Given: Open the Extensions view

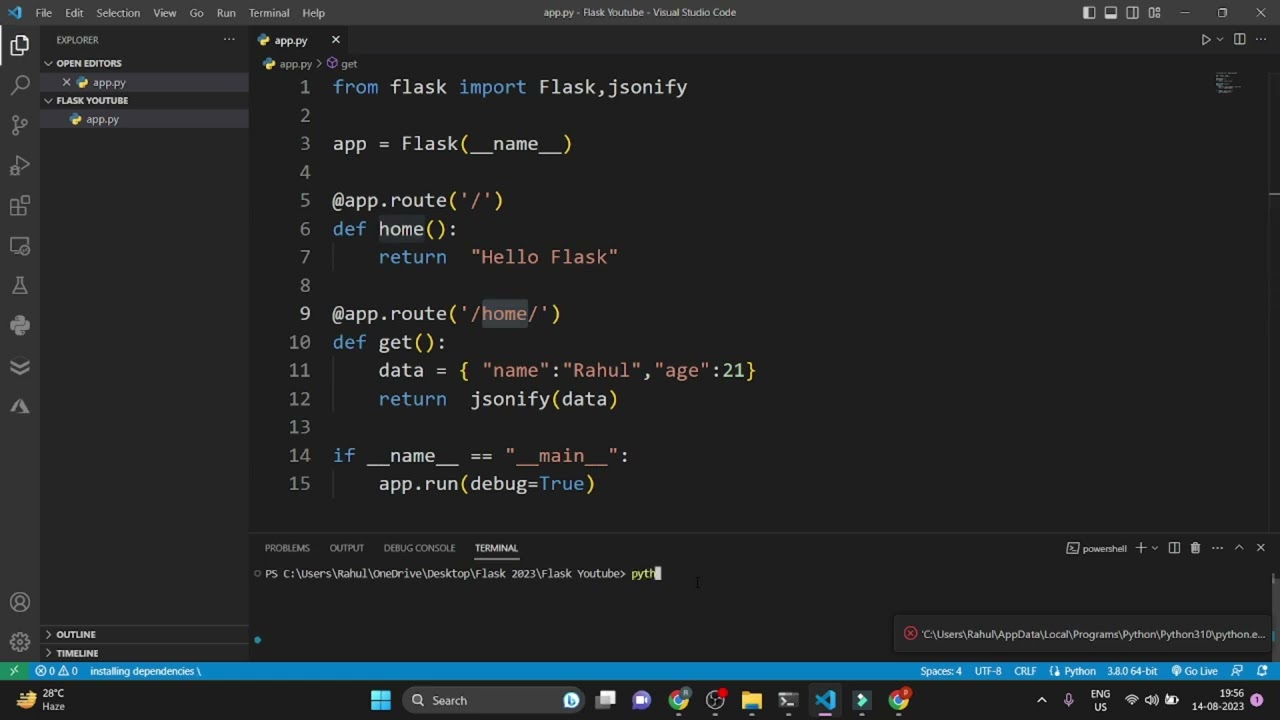Looking at the screenshot, I should point(19,206).
